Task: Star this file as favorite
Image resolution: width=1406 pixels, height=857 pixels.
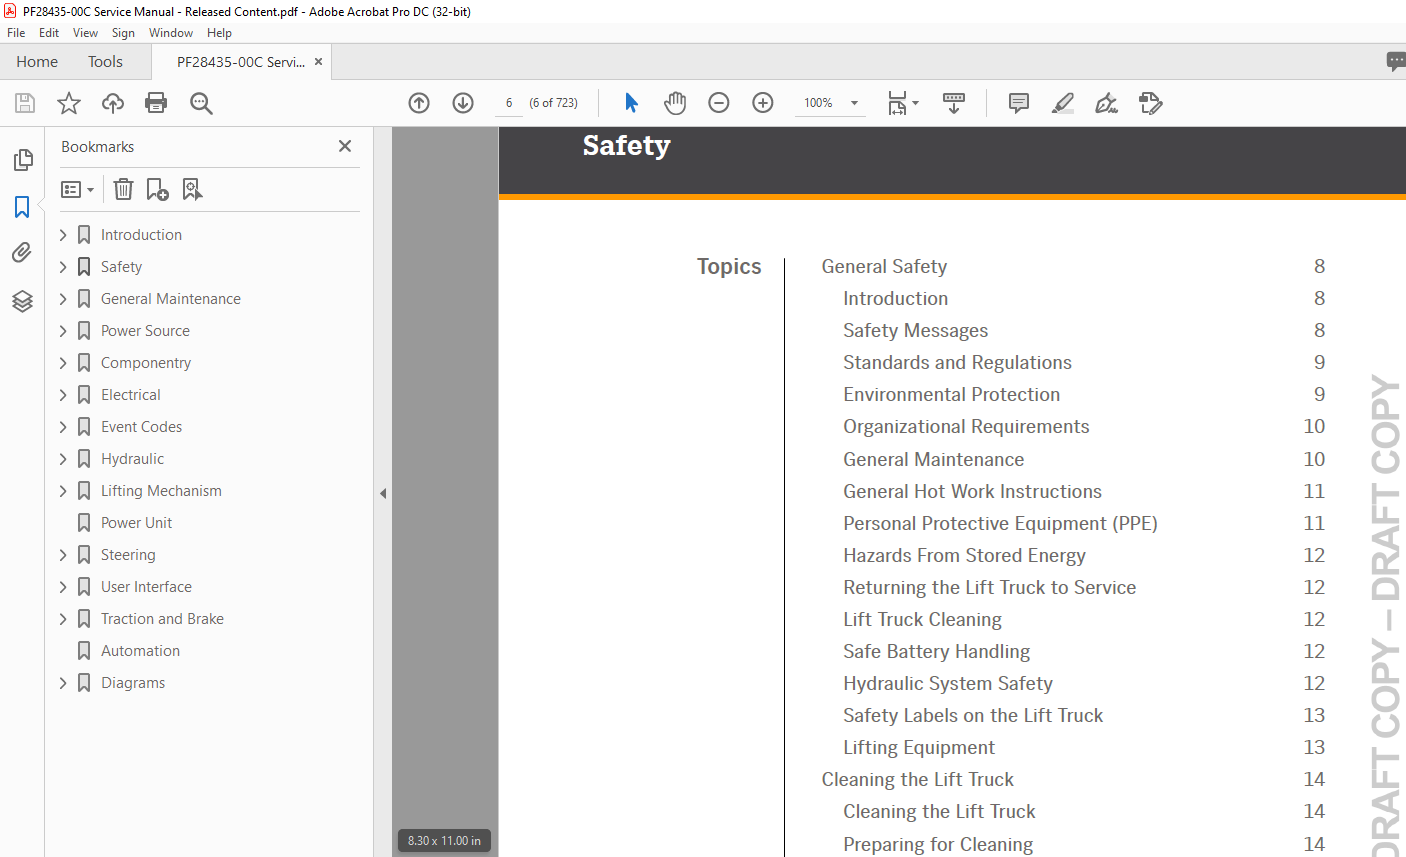Action: [69, 103]
